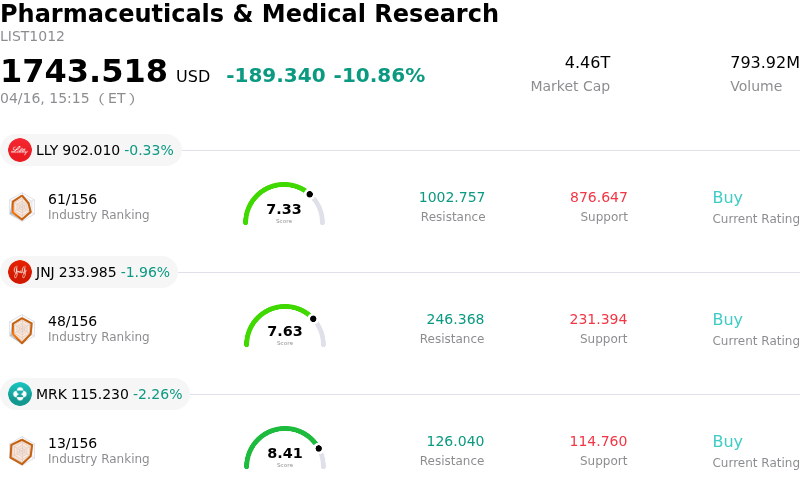
Task: Open the JNJ 233.985 ticker chip
Action: [89, 272]
